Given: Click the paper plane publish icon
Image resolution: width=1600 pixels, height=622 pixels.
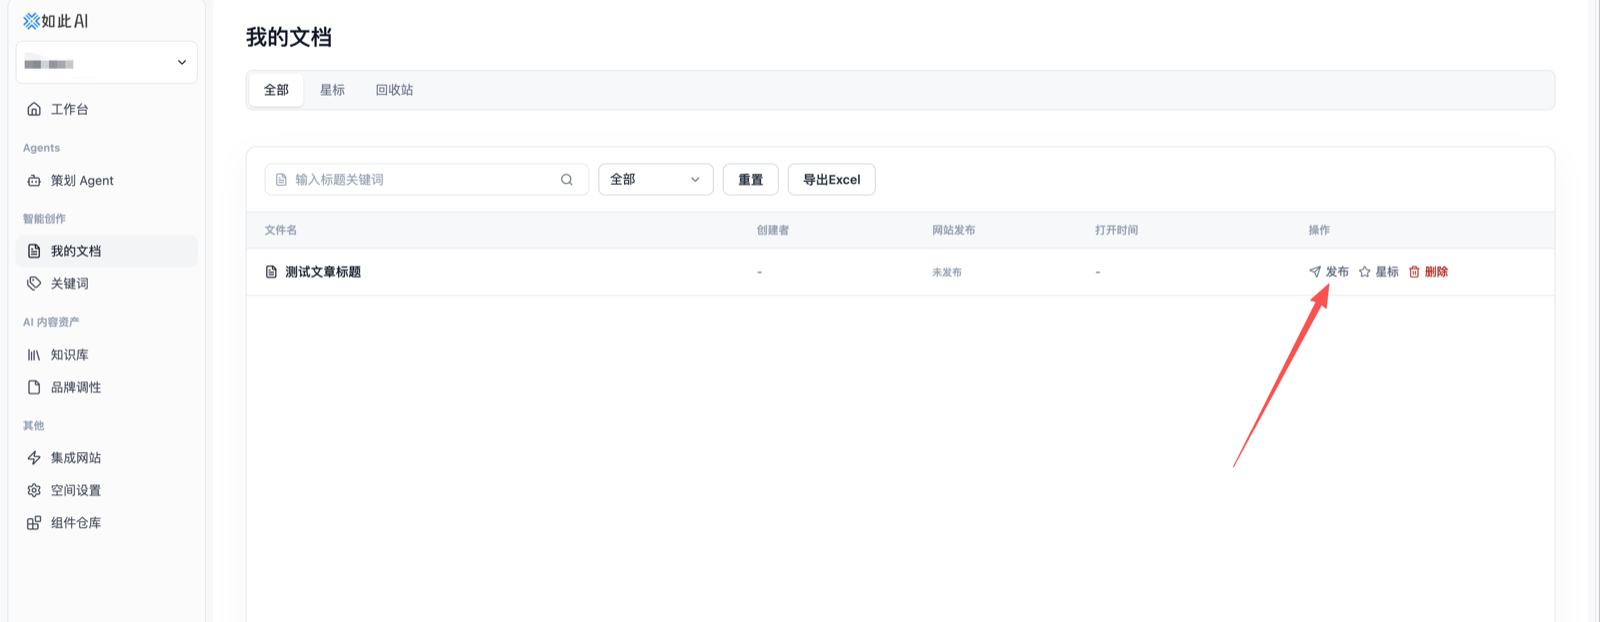Looking at the screenshot, I should [1315, 272].
